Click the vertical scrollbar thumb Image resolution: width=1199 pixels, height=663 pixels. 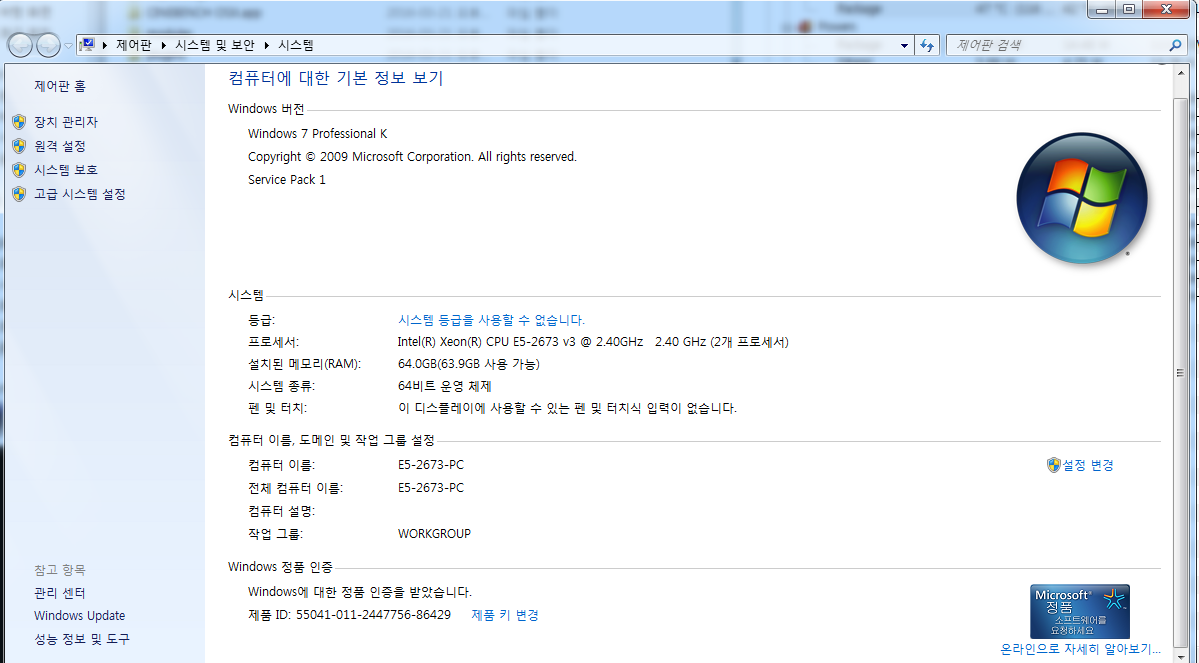(x=1181, y=372)
